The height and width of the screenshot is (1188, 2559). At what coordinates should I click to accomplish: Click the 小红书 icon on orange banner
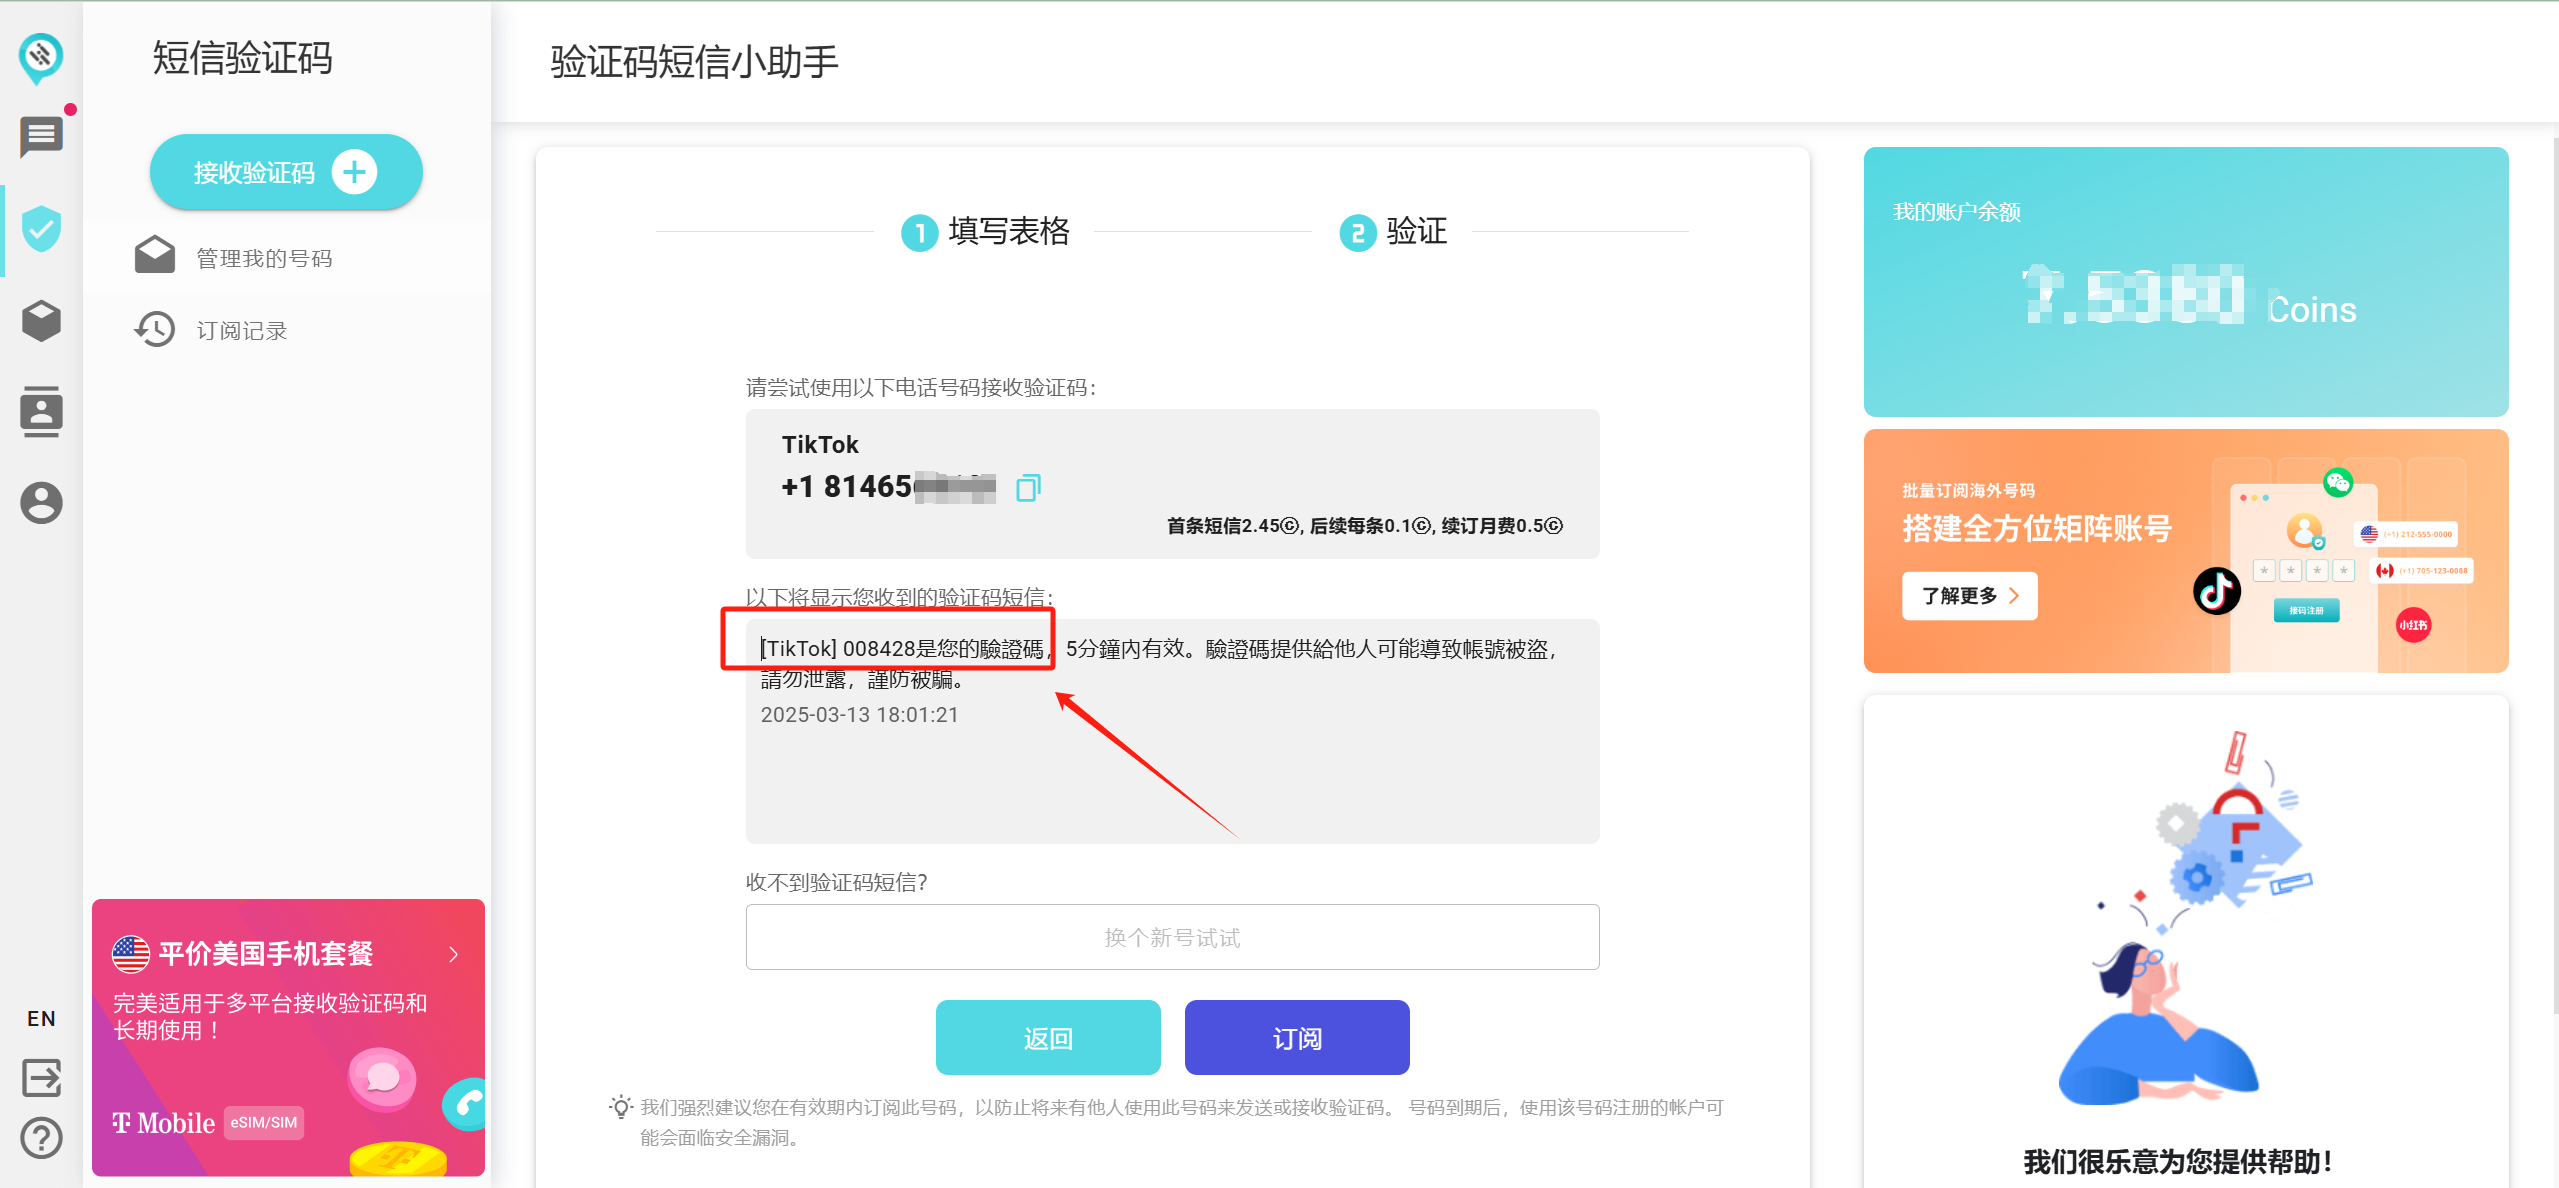(2412, 625)
